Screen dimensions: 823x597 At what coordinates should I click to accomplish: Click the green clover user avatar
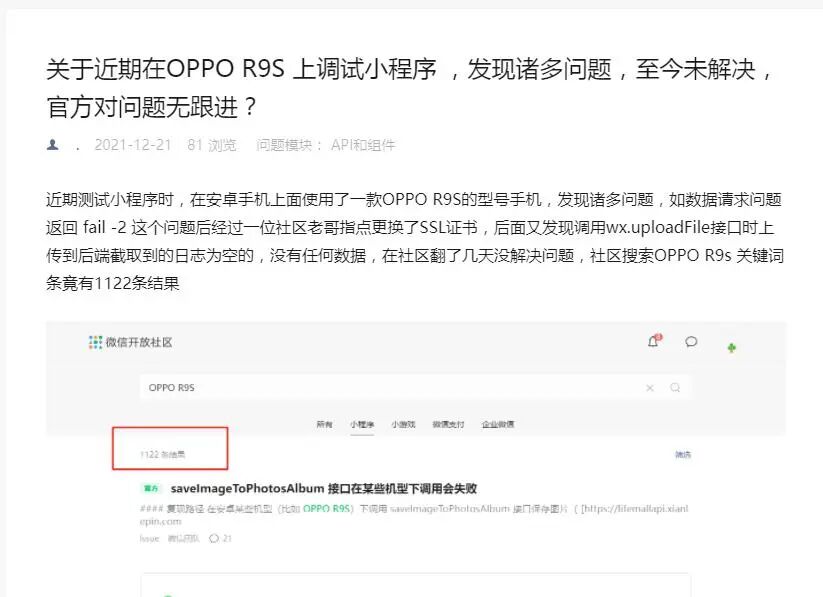732,348
